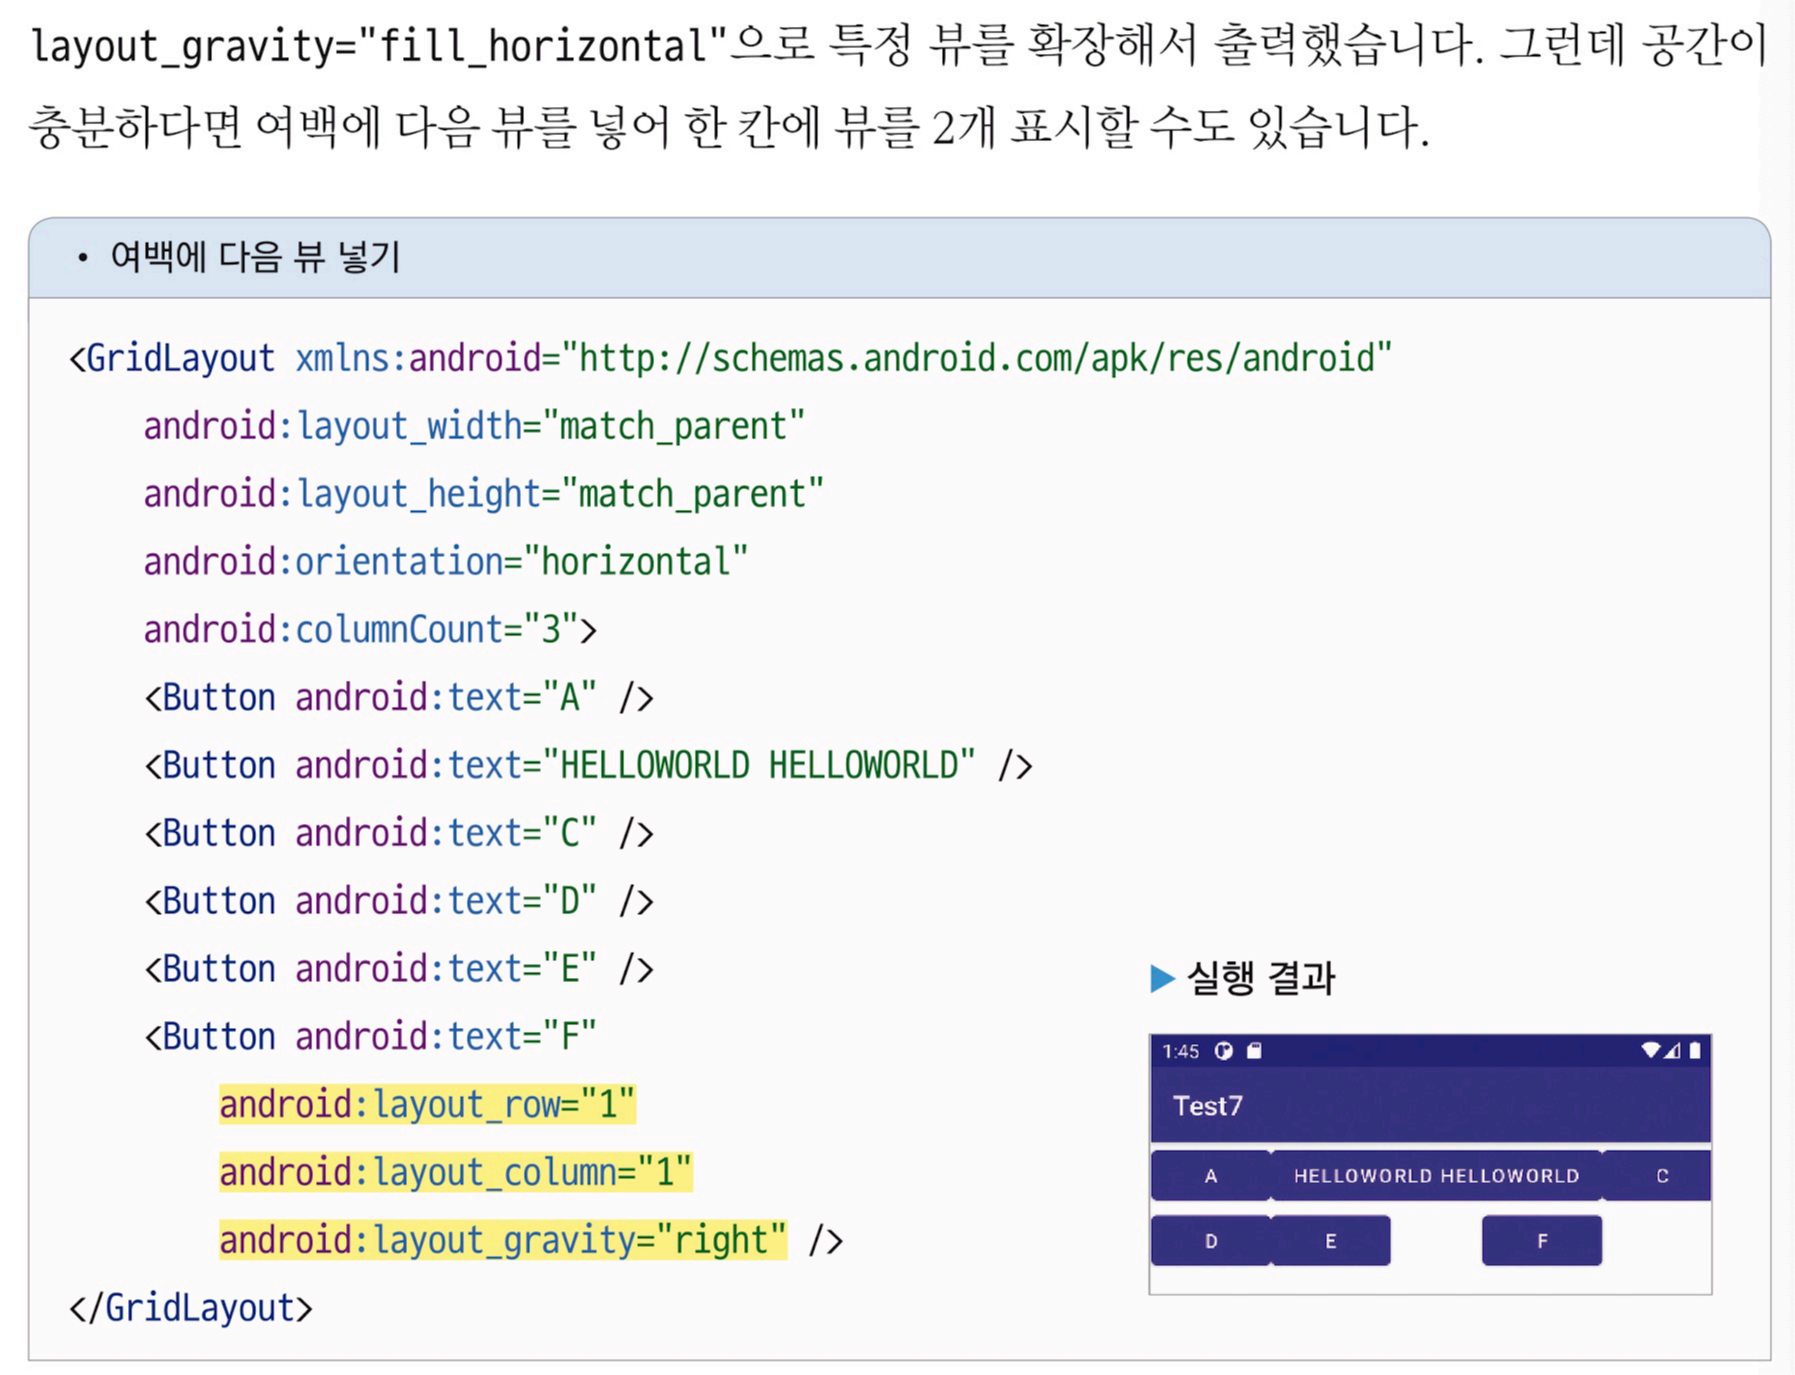1795x1375 pixels.
Task: Click the code line with text="HELLOWORLD HELLOWORLD"
Action: (x=588, y=766)
